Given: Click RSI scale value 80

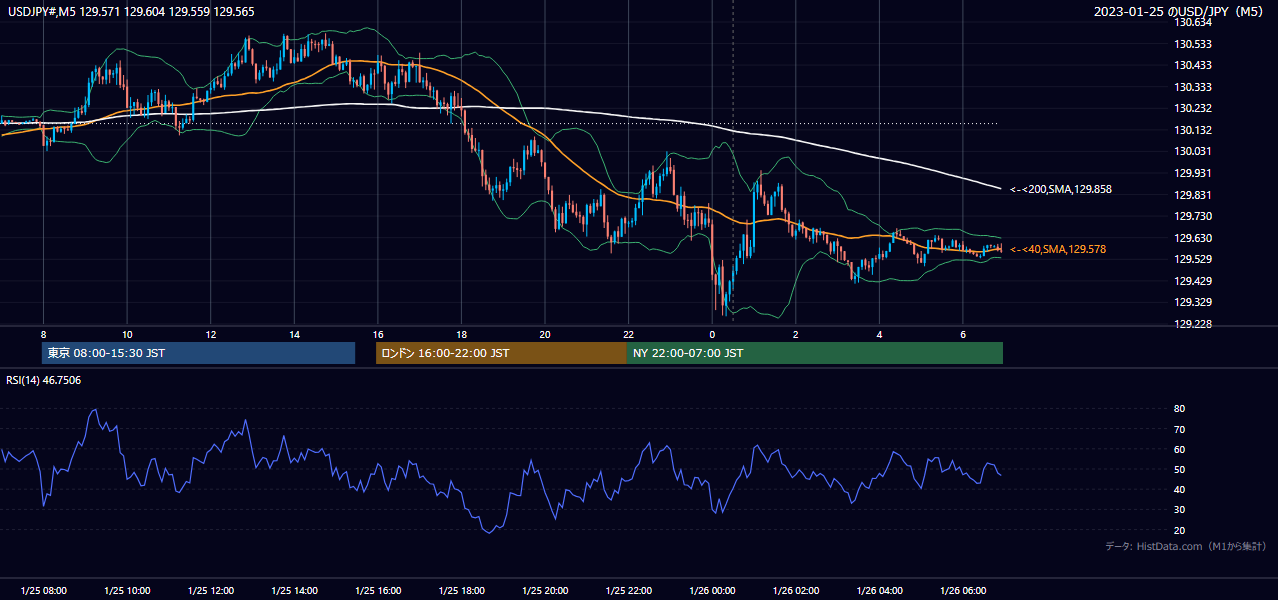Looking at the screenshot, I should pyautogui.click(x=1180, y=409).
